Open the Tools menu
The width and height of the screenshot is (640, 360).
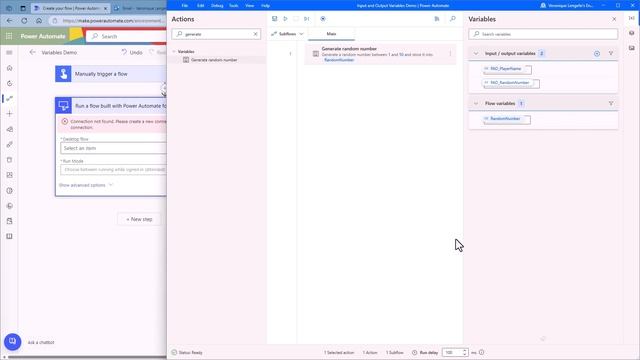pos(233,6)
